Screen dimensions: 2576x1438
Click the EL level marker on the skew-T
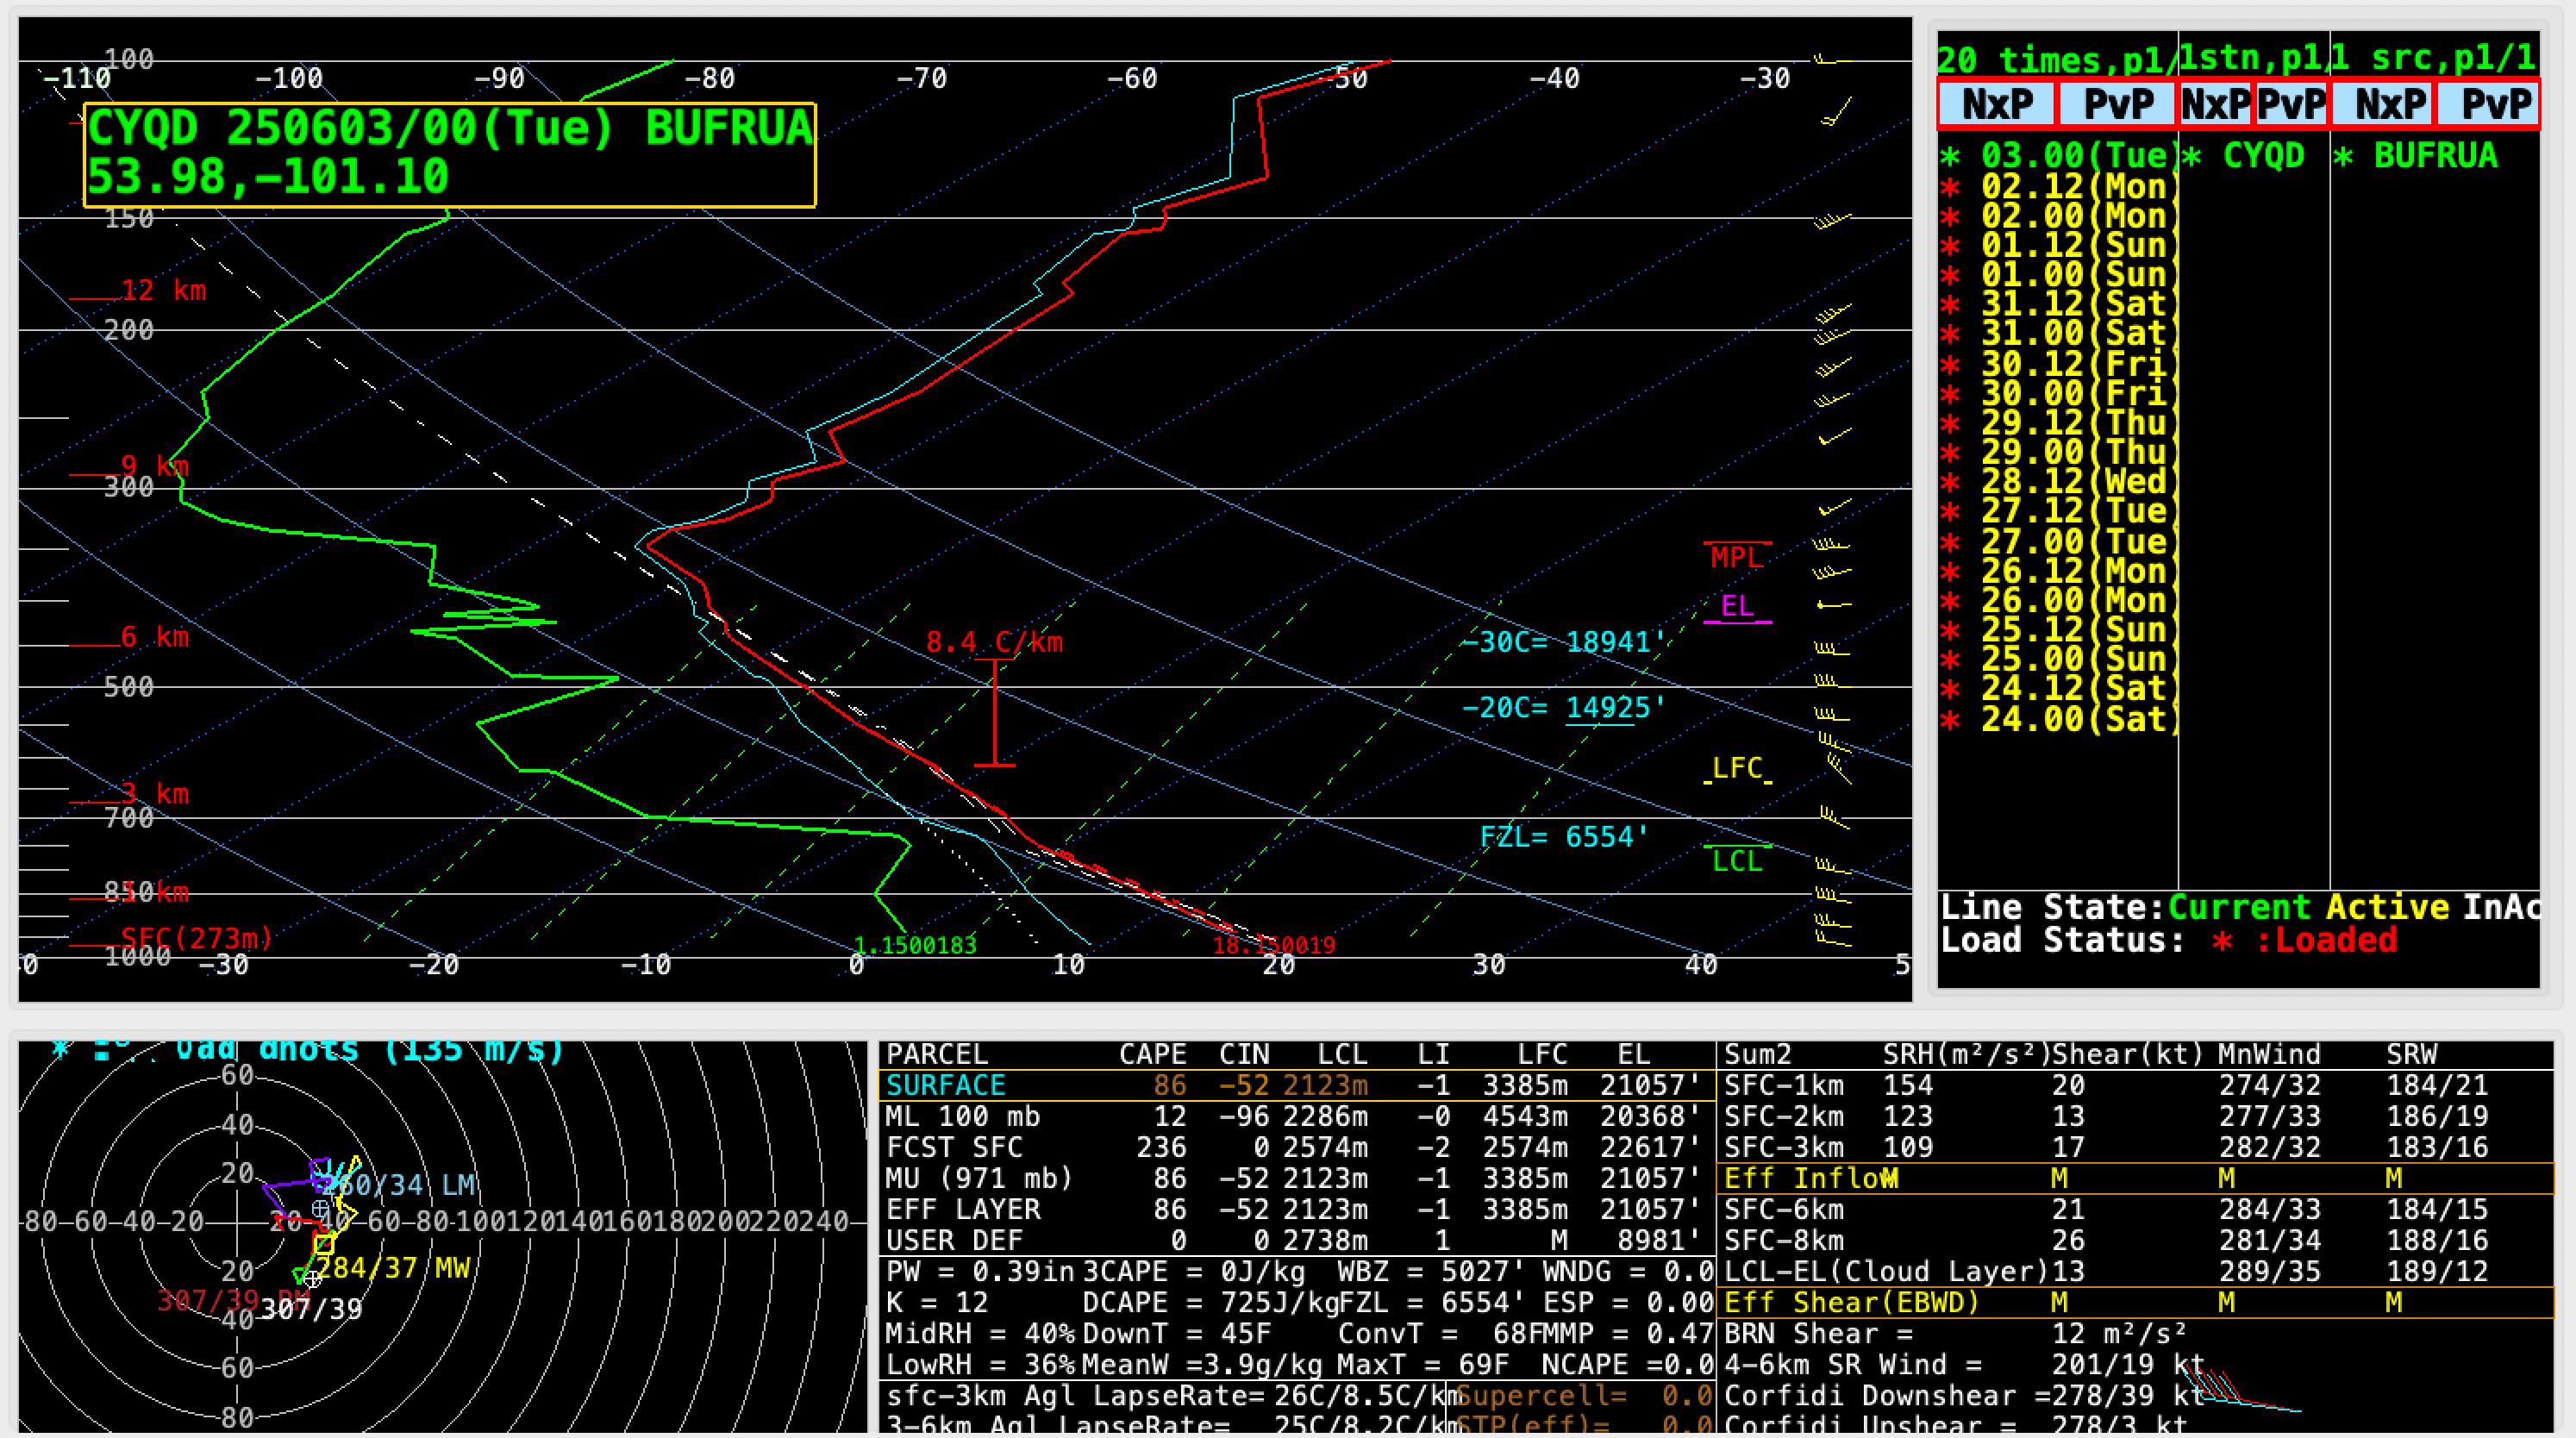click(x=1737, y=606)
